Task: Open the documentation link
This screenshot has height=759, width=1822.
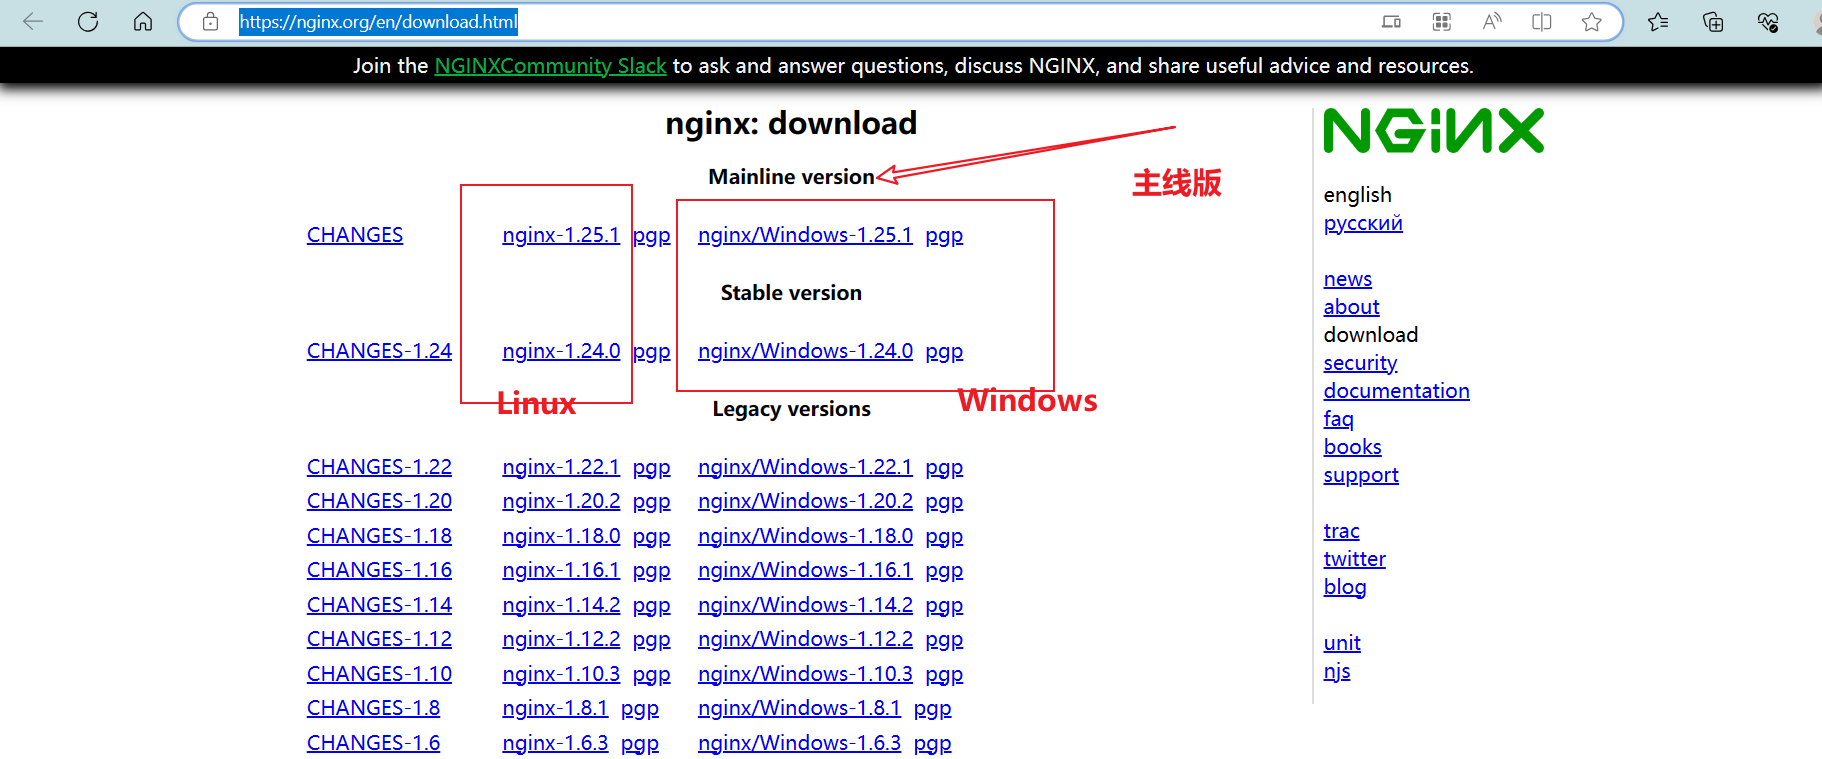Action: click(x=1396, y=391)
